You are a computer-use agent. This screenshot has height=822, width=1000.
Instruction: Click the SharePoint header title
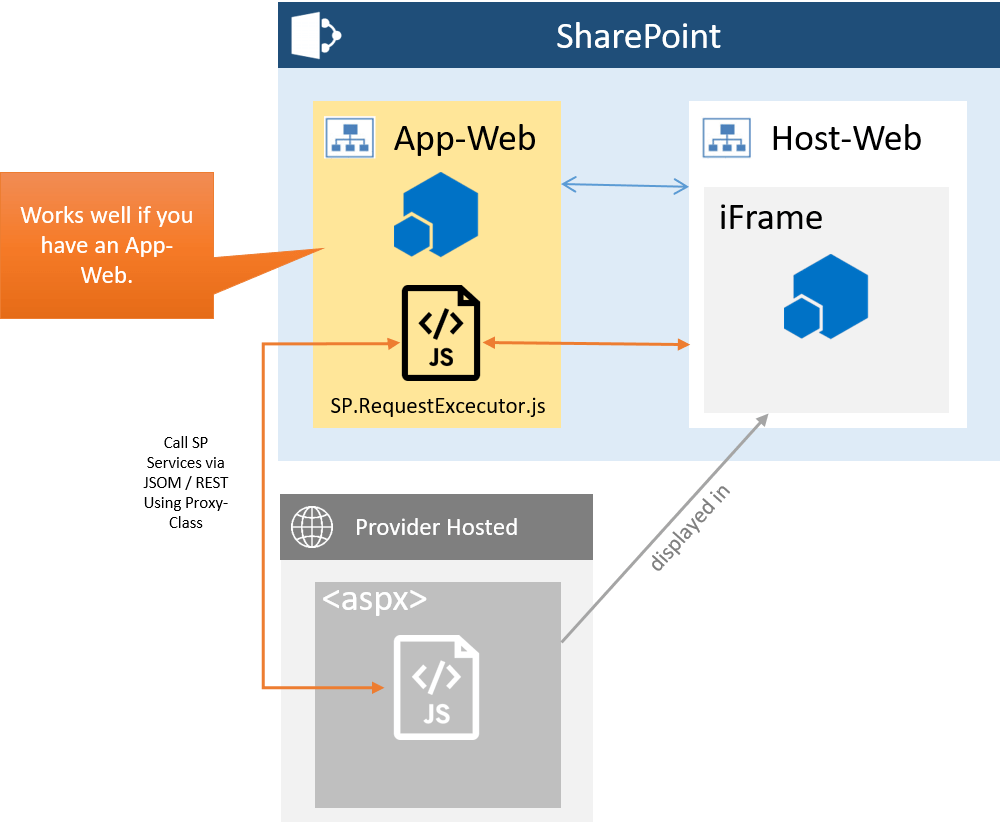click(x=638, y=36)
